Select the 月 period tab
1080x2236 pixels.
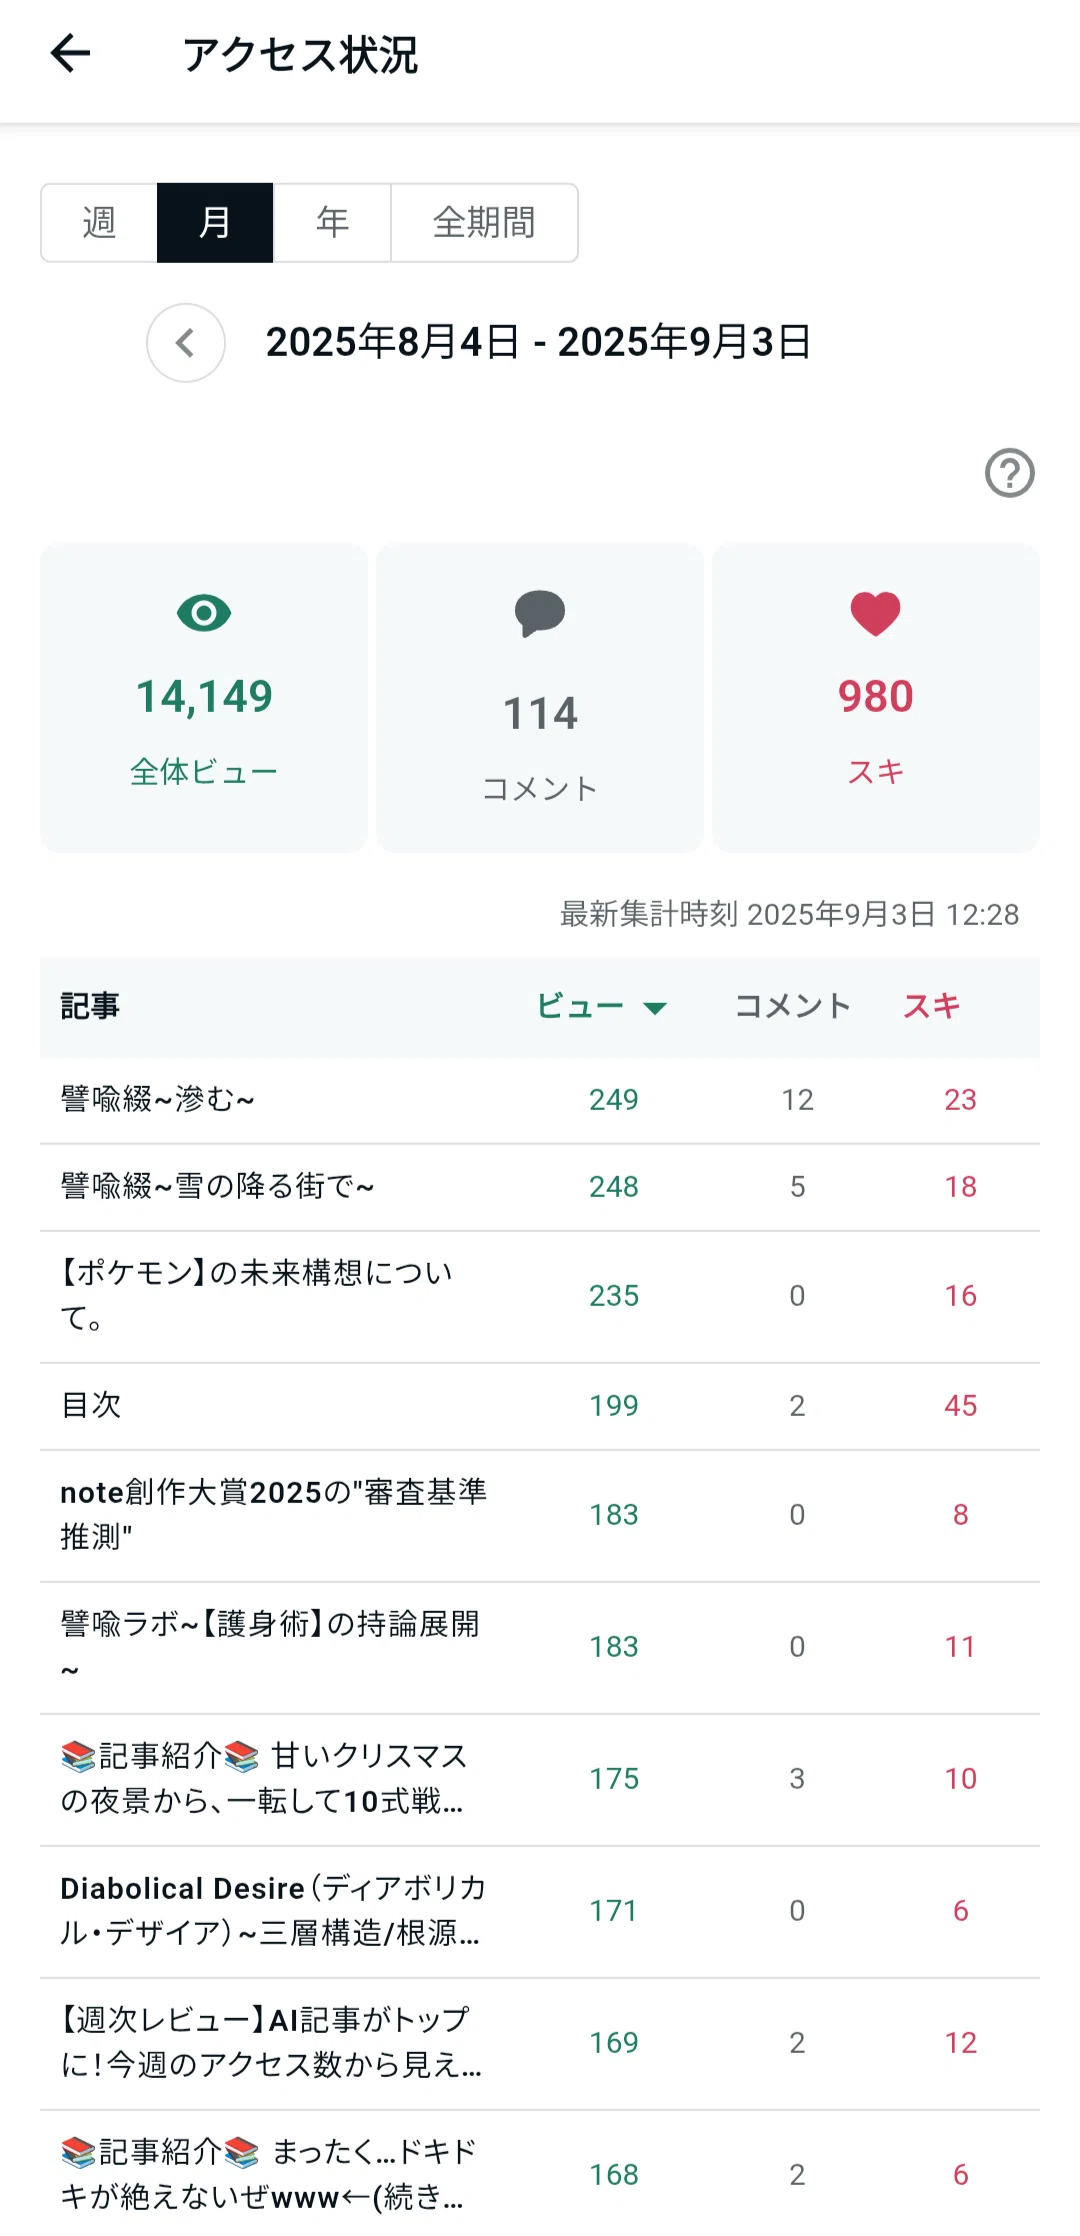tap(215, 223)
